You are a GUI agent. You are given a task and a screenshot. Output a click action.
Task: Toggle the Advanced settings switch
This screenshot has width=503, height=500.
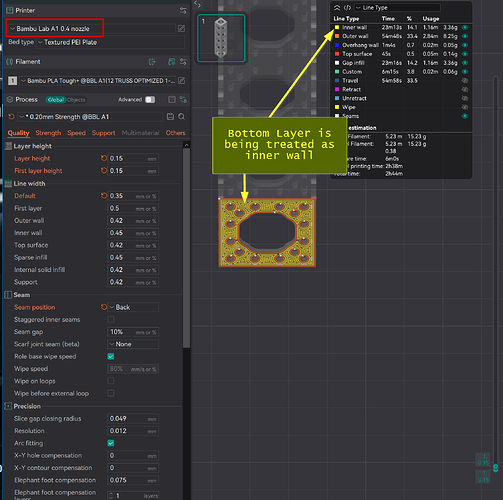coord(150,100)
